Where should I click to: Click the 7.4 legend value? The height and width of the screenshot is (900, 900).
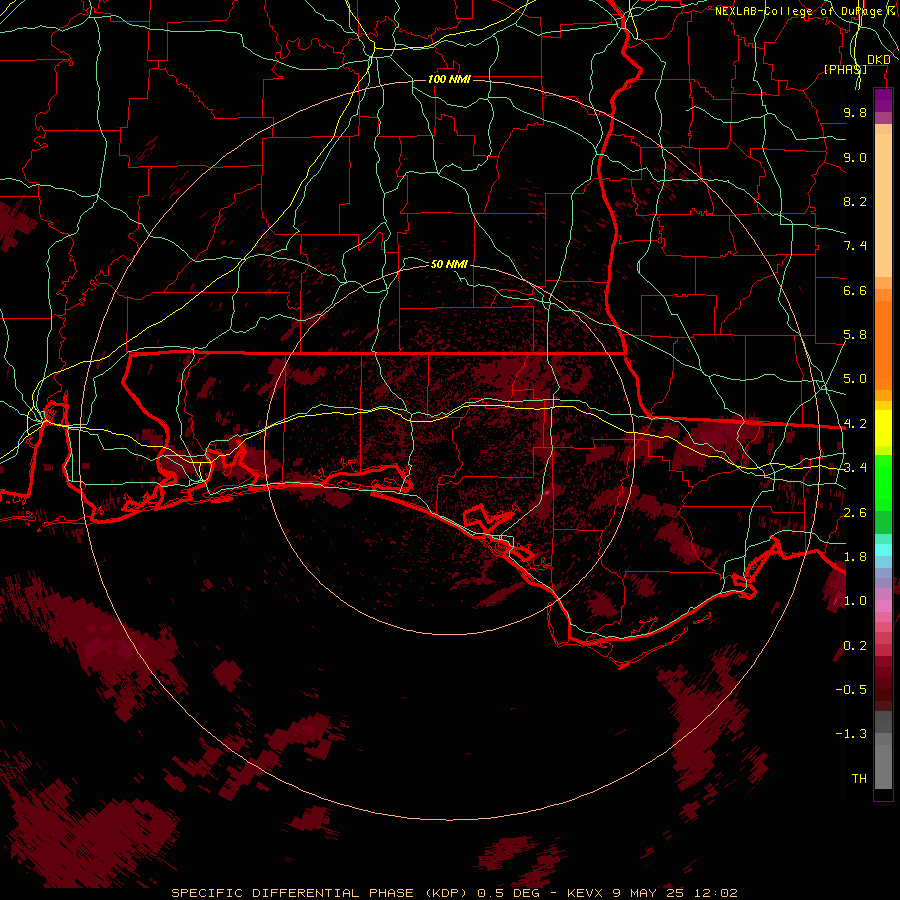click(855, 246)
